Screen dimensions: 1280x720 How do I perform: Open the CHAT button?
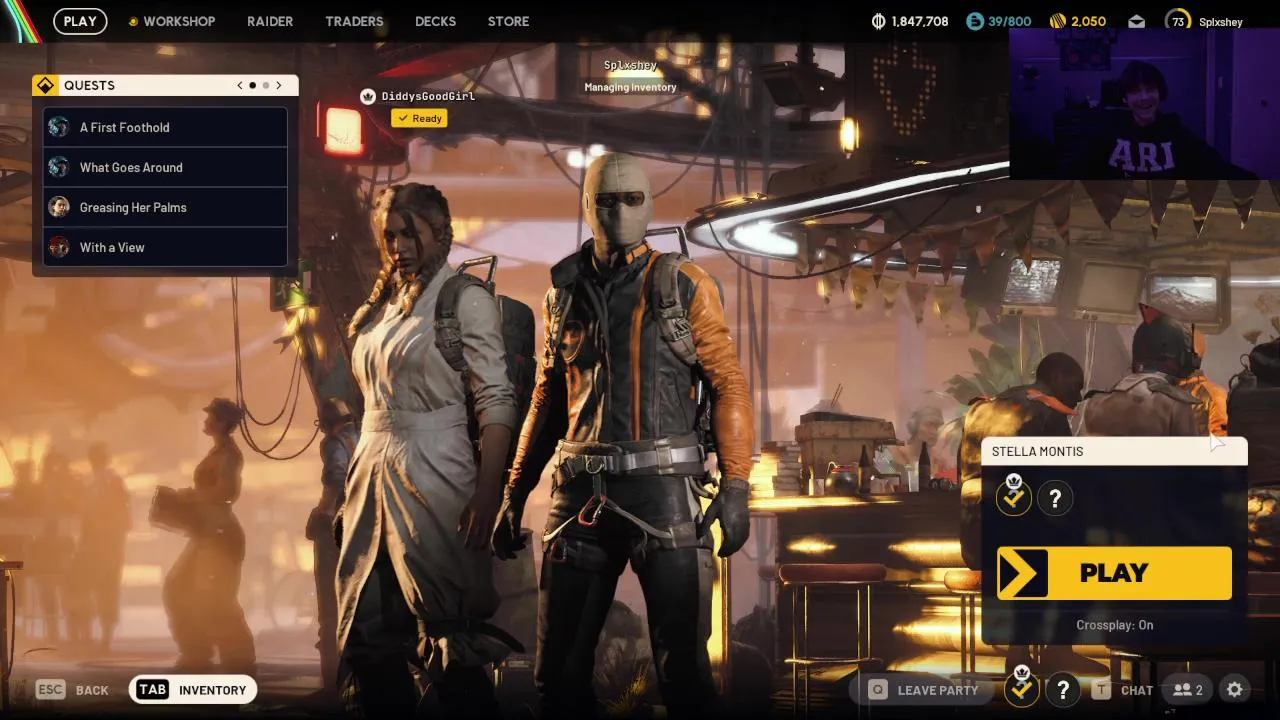pos(1124,690)
